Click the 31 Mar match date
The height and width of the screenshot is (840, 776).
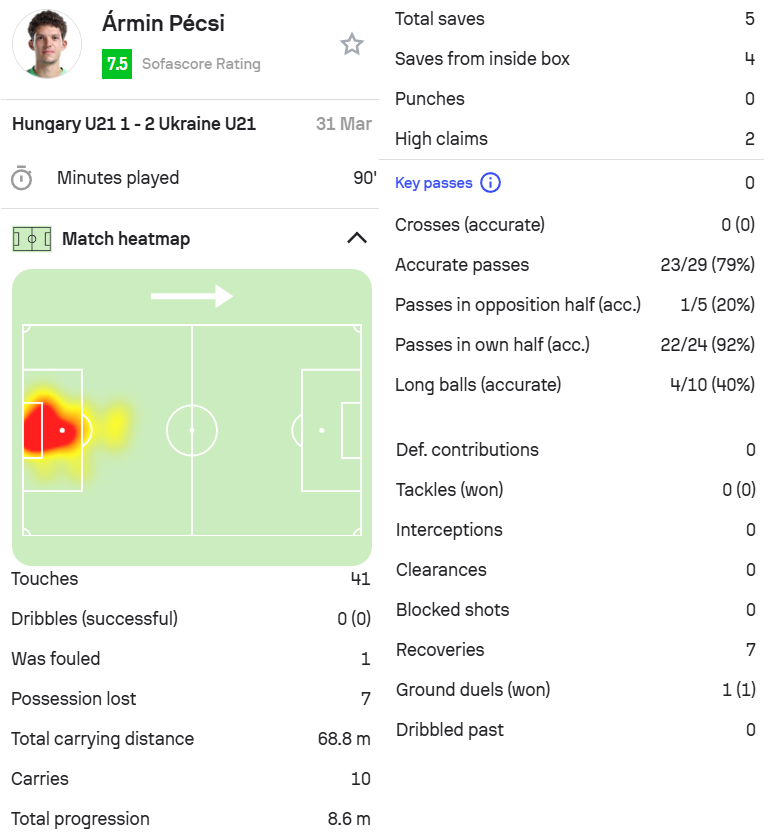343,124
